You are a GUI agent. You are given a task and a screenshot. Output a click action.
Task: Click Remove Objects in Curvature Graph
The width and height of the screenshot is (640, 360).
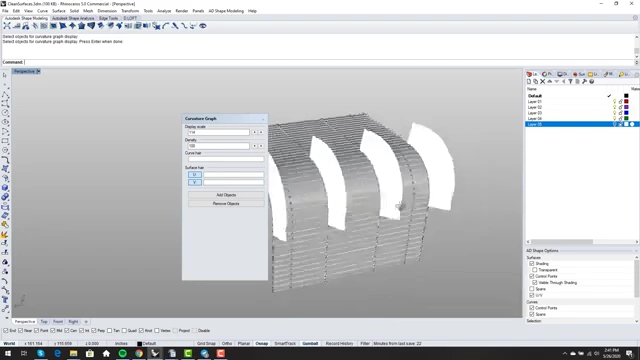(x=226, y=204)
